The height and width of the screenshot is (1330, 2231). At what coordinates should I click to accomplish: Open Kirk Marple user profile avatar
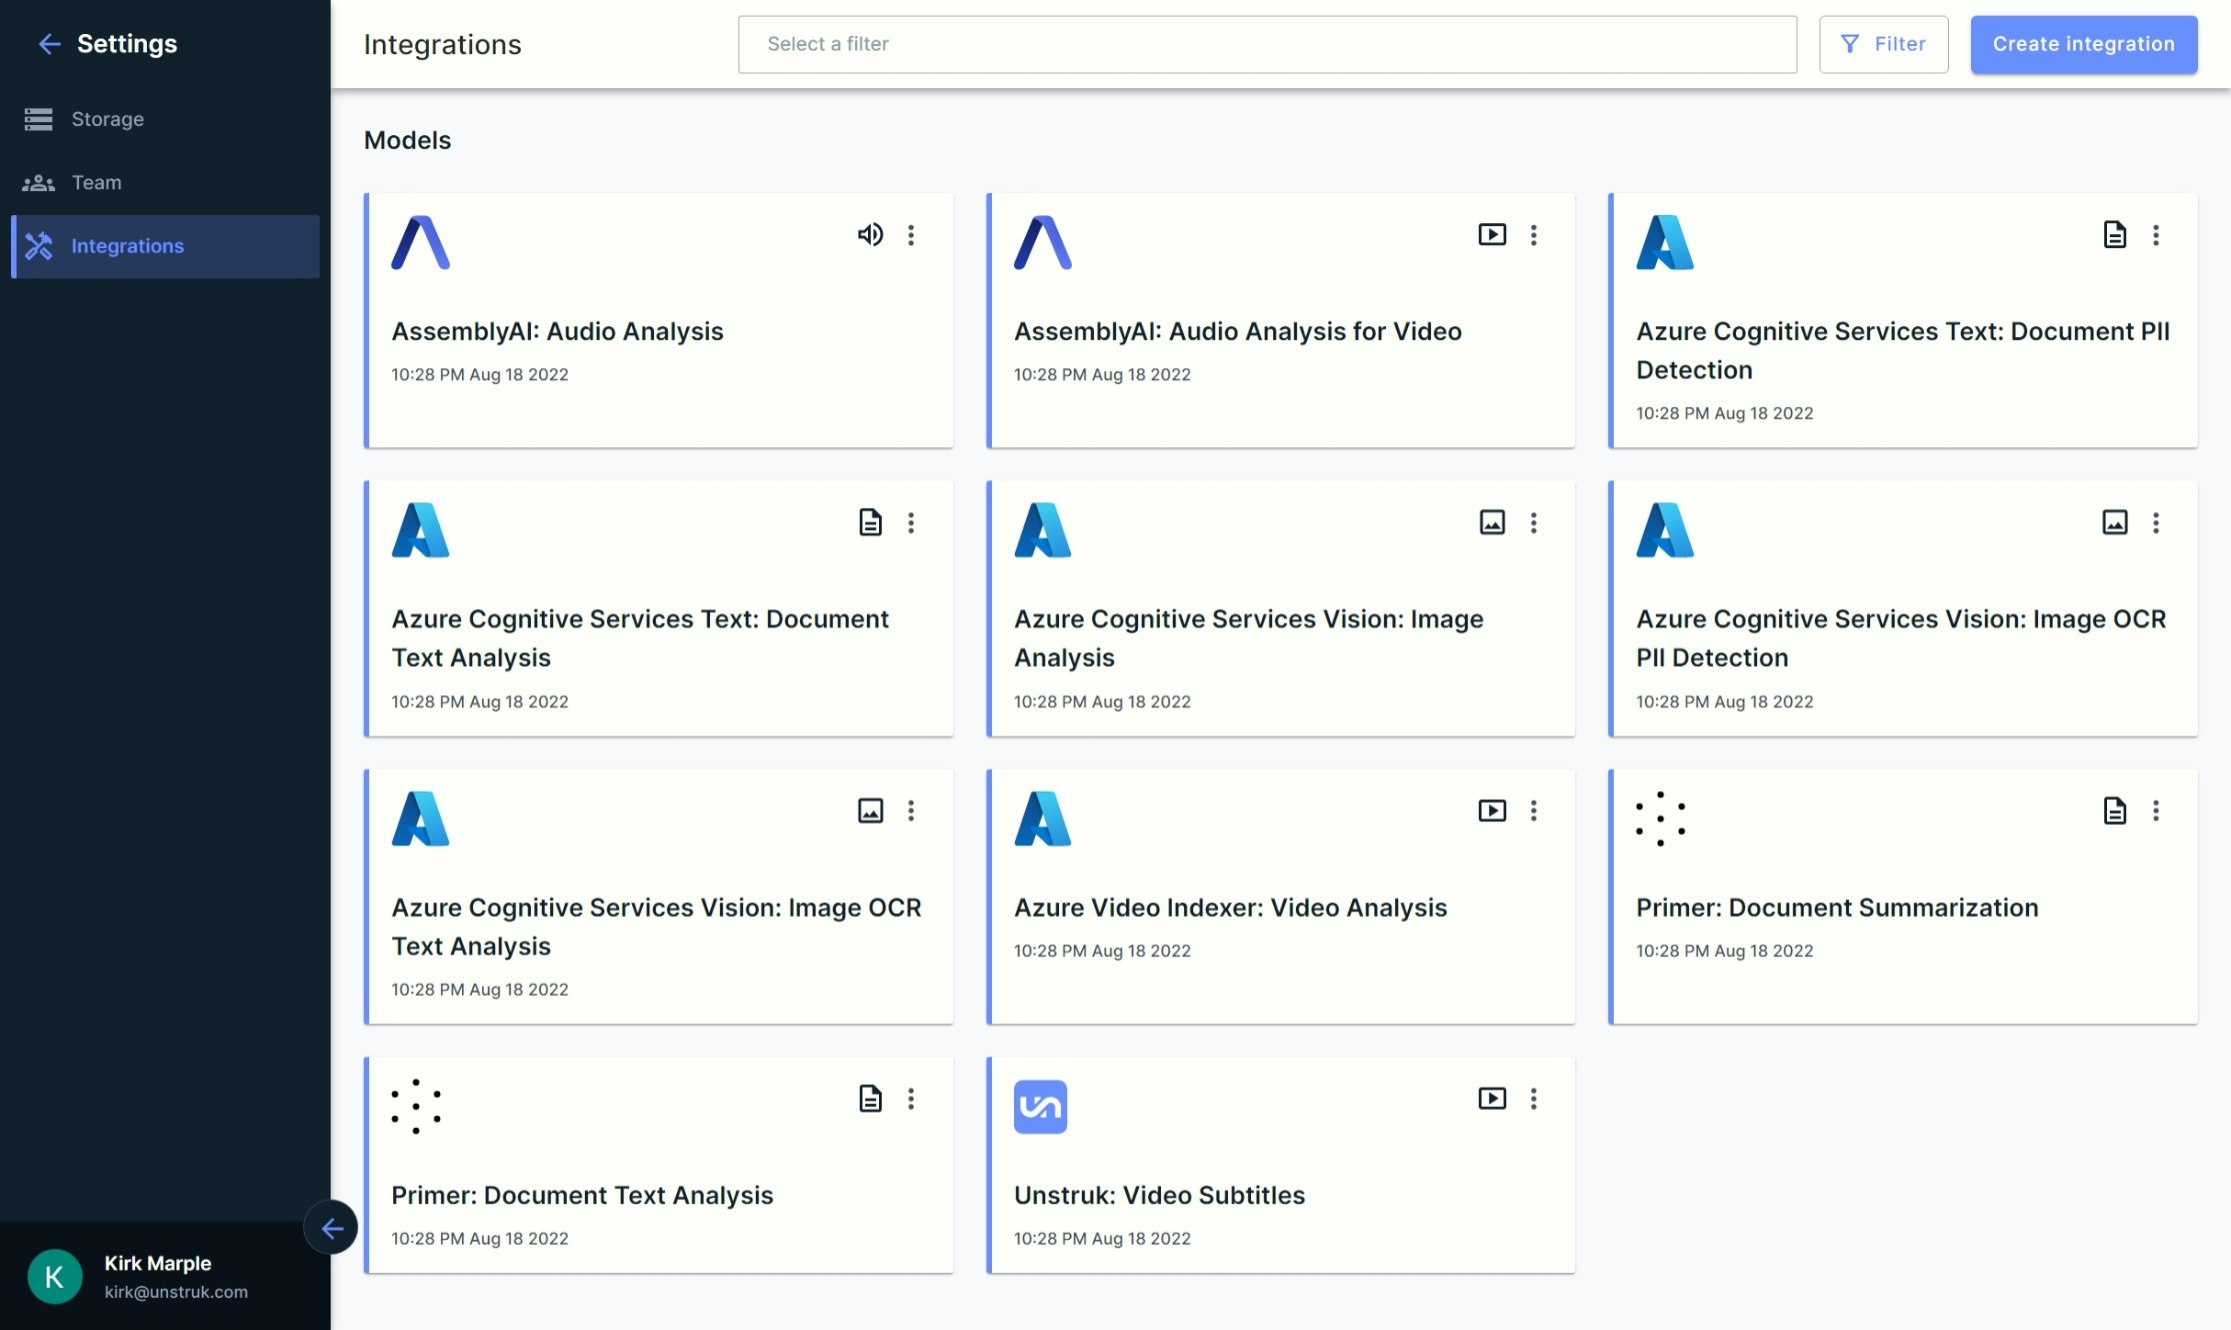tap(55, 1277)
